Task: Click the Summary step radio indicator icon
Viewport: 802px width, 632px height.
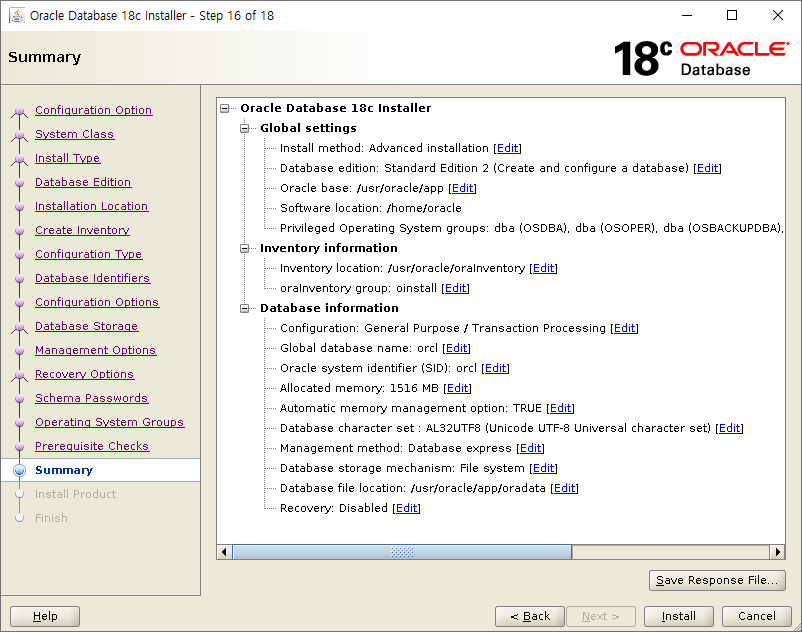Action: point(19,470)
